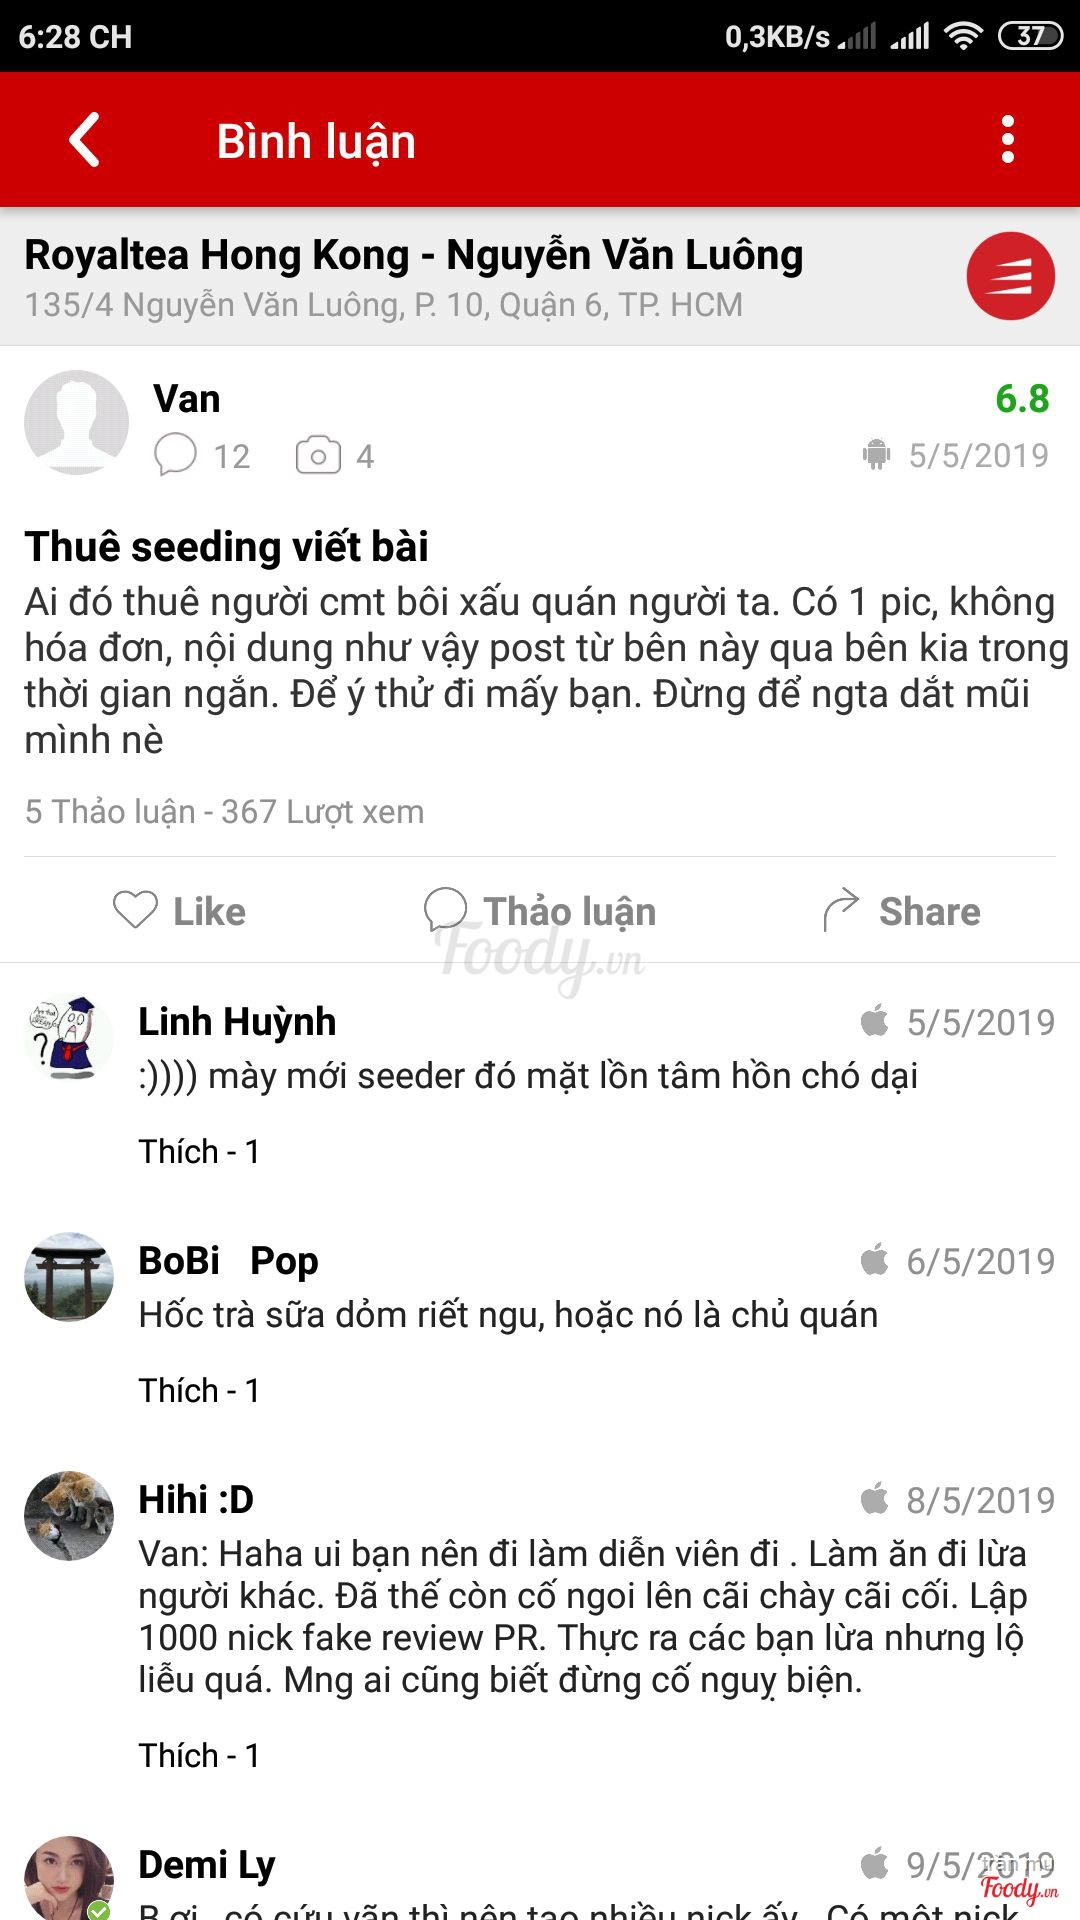
Task: Tap the heart Like icon
Action: click(135, 910)
